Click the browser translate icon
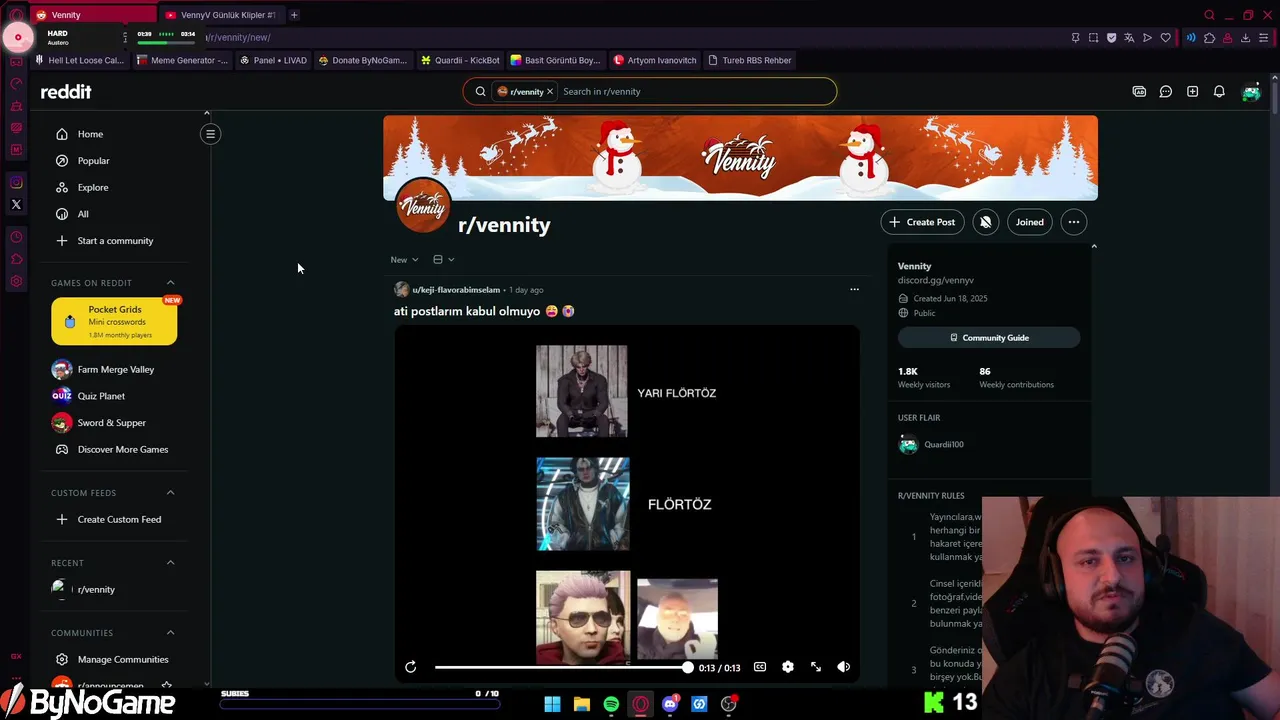This screenshot has height=720, width=1280. pos(1129,38)
